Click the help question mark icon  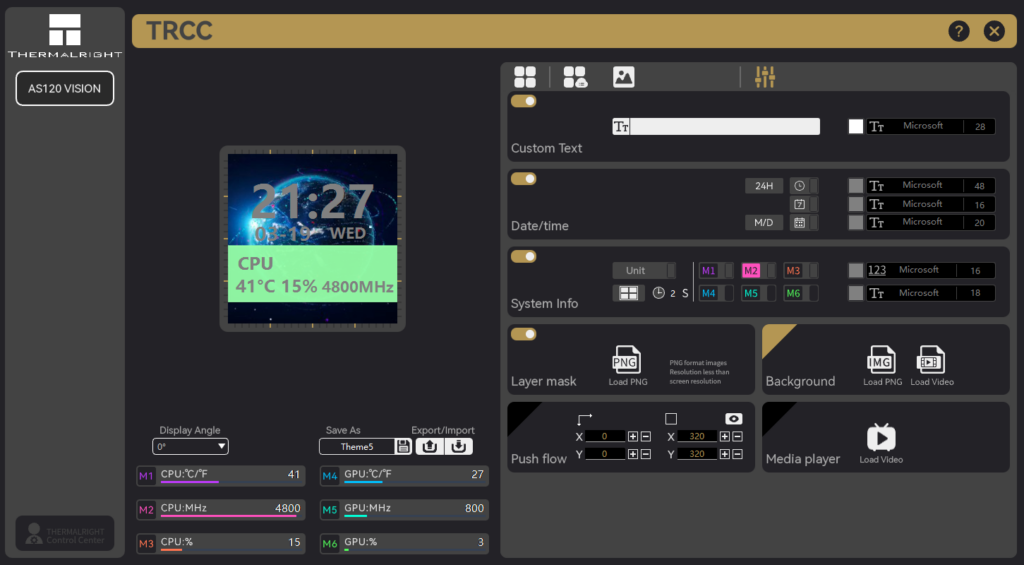pyautogui.click(x=959, y=31)
